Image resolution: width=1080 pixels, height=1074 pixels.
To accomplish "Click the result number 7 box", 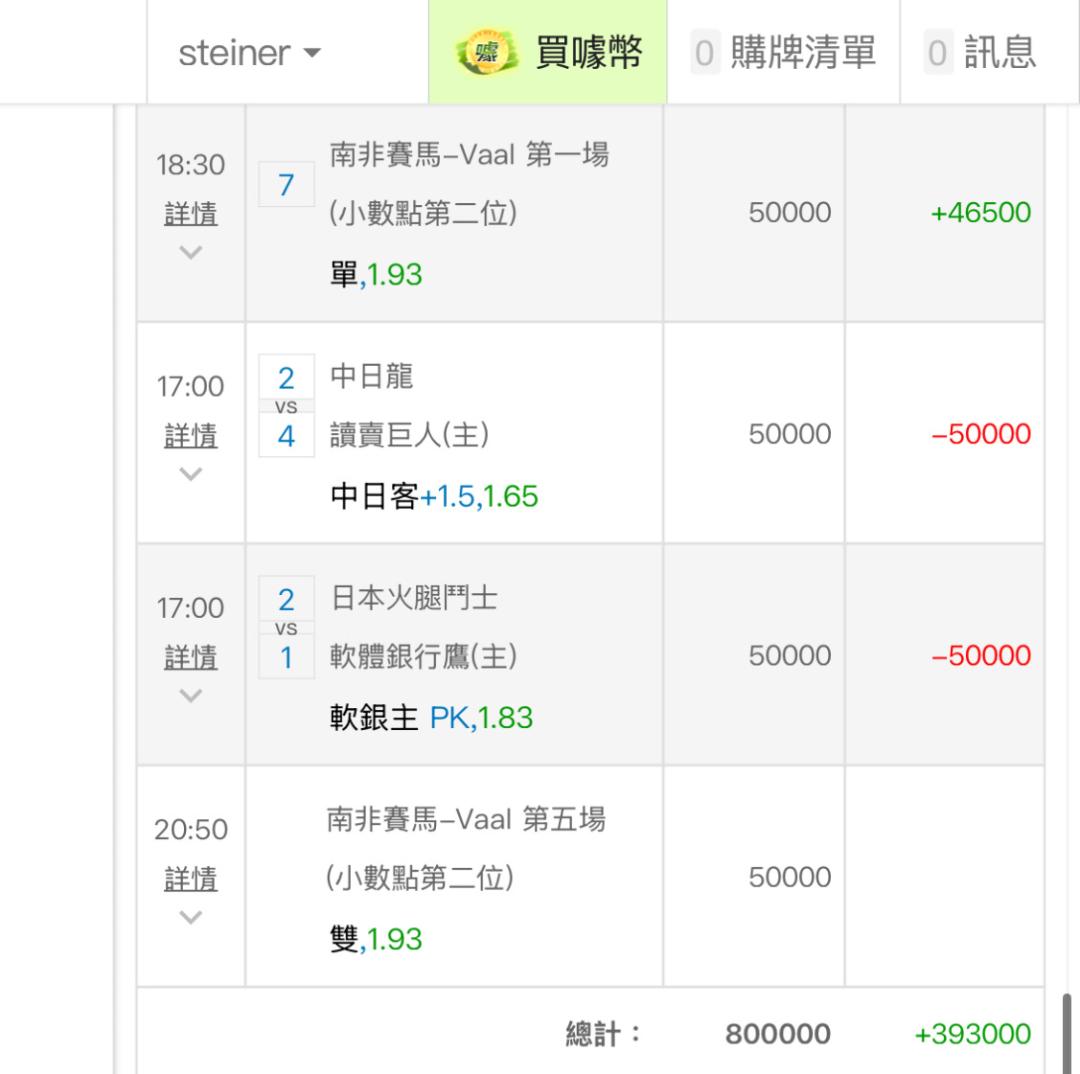I will pyautogui.click(x=286, y=184).
